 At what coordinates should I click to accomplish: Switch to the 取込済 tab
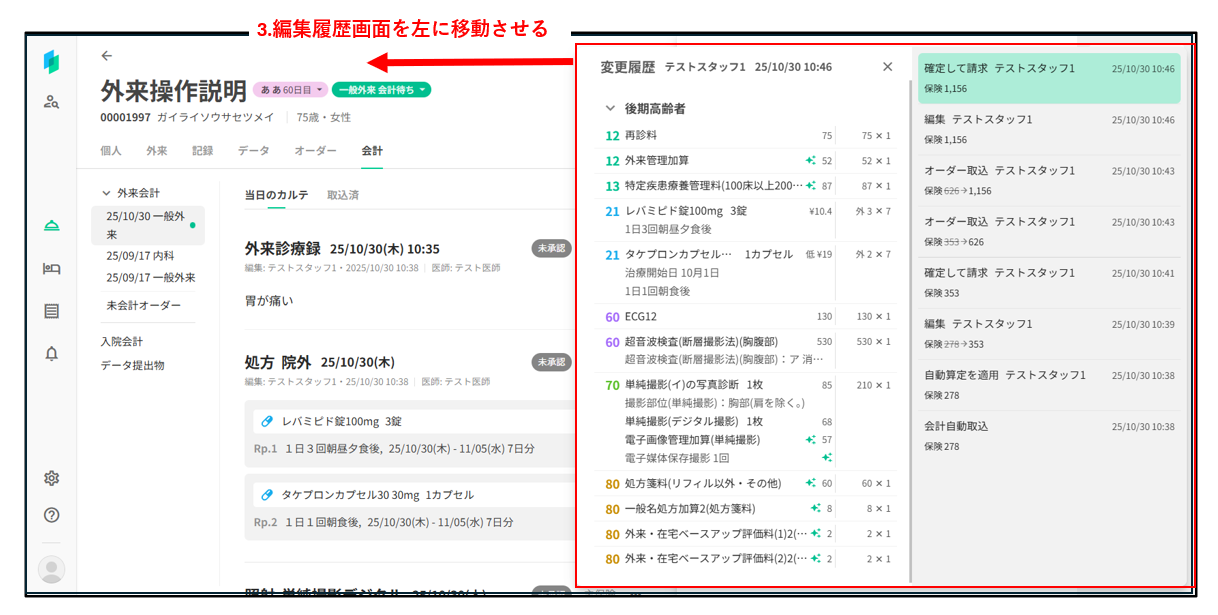pos(343,195)
